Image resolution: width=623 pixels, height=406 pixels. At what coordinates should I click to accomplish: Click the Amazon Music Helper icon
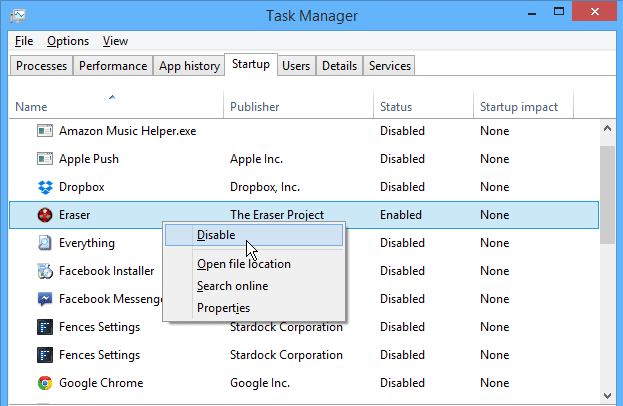[45, 131]
